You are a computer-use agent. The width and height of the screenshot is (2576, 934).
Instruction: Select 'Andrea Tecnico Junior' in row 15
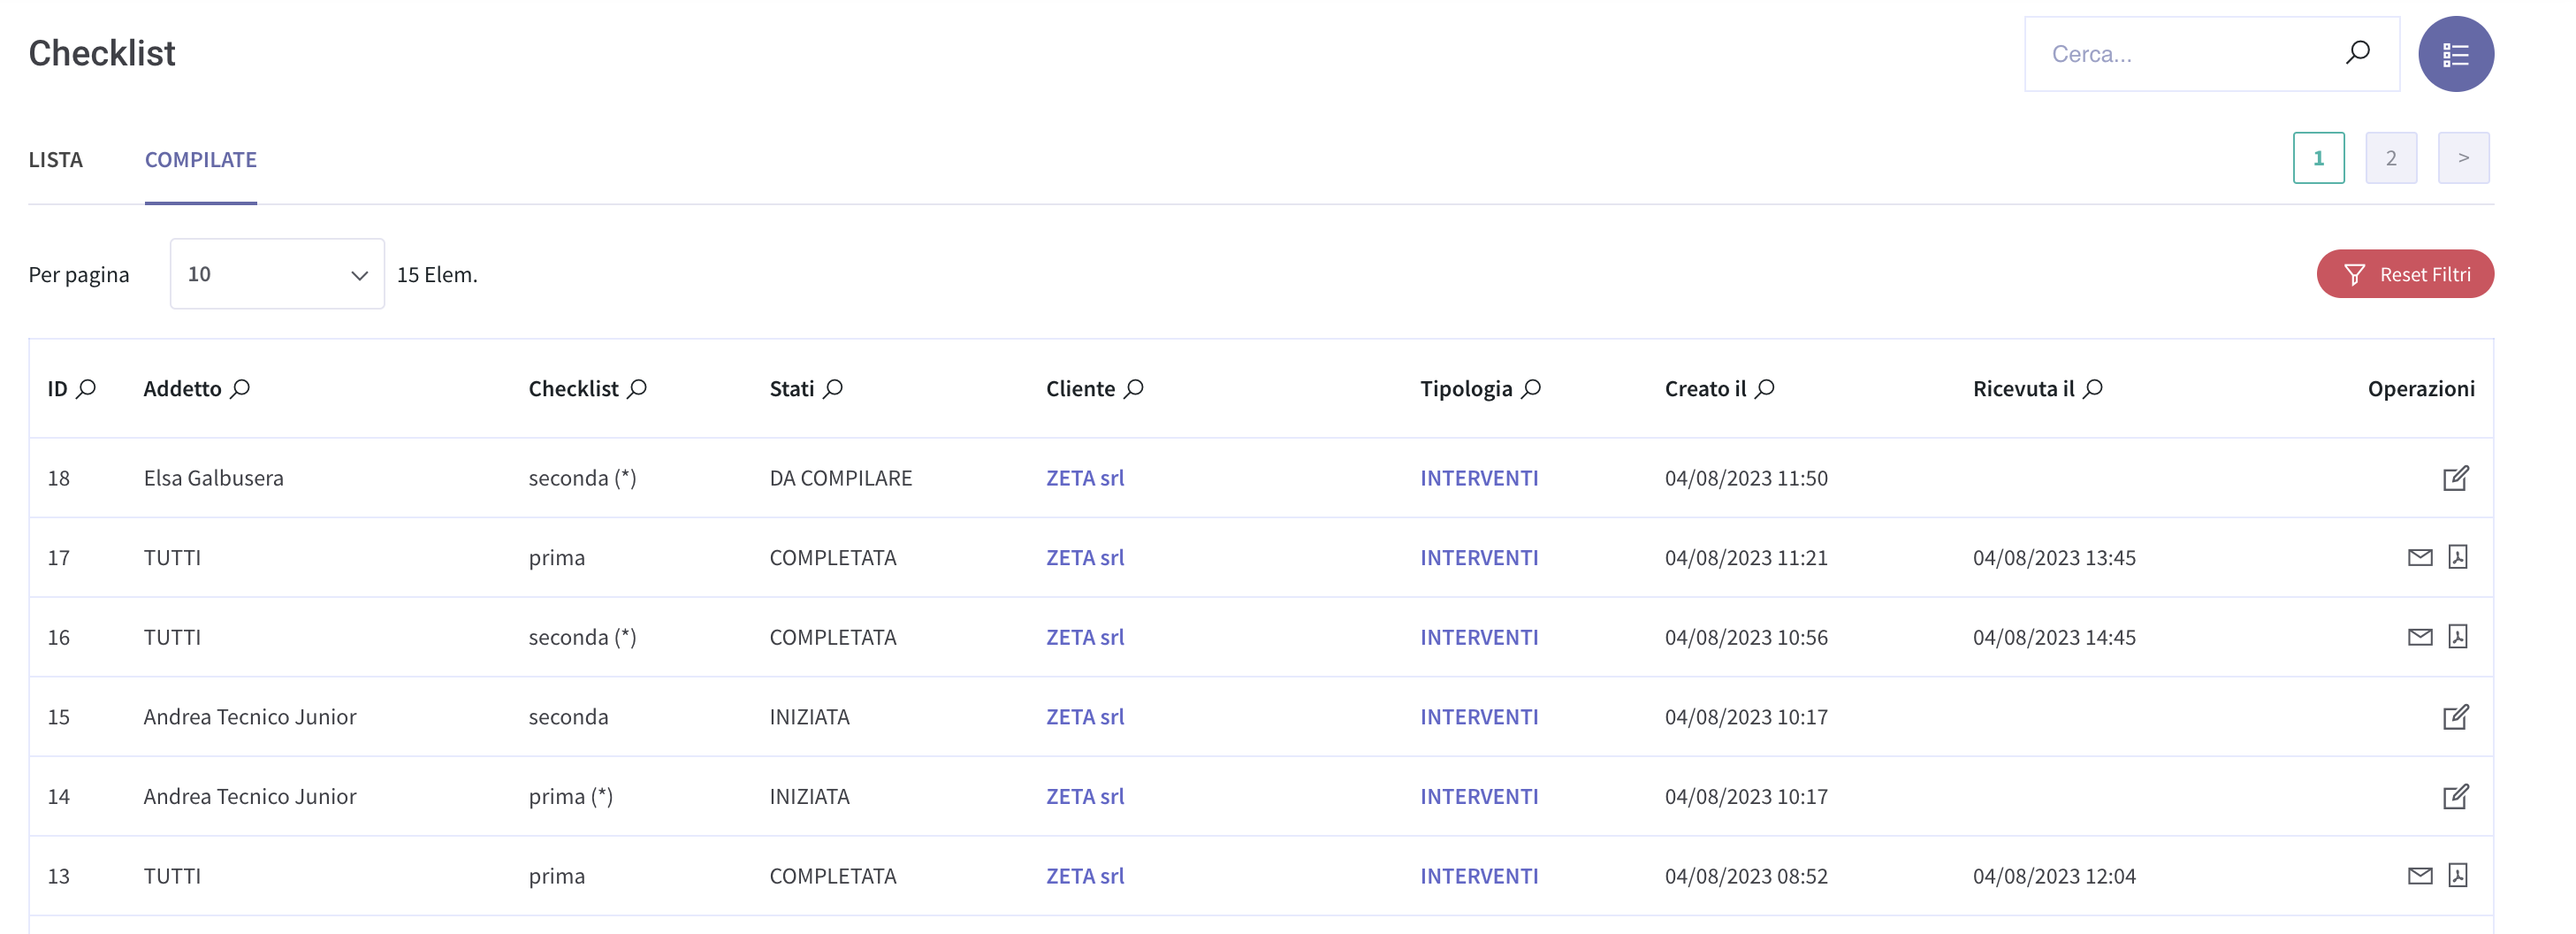coord(250,717)
